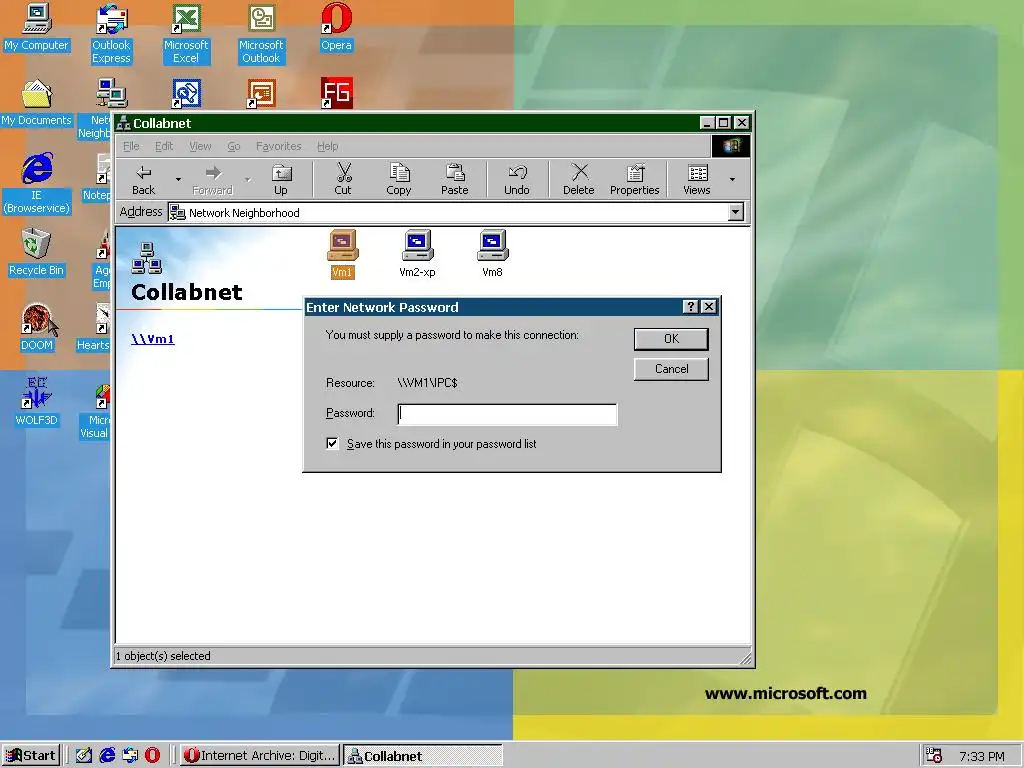Open the Address bar dropdown arrow
The image size is (1024, 768).
click(736, 212)
